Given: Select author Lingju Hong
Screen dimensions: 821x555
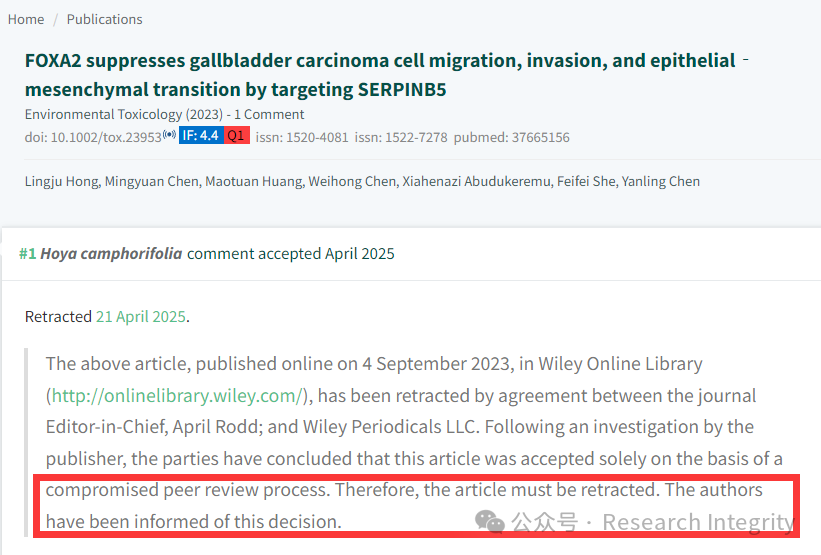Looking at the screenshot, I should pyautogui.click(x=61, y=181).
